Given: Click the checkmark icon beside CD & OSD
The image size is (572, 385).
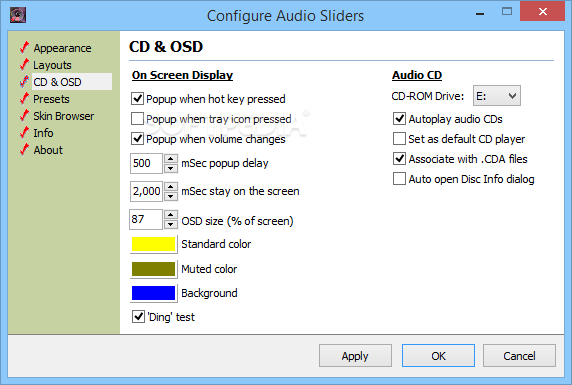Looking at the screenshot, I should pos(24,82).
